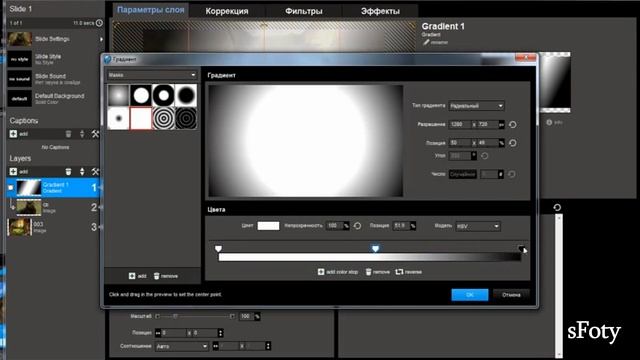
Task: Click the Непрозрачность field showing 100
Action: (335, 226)
